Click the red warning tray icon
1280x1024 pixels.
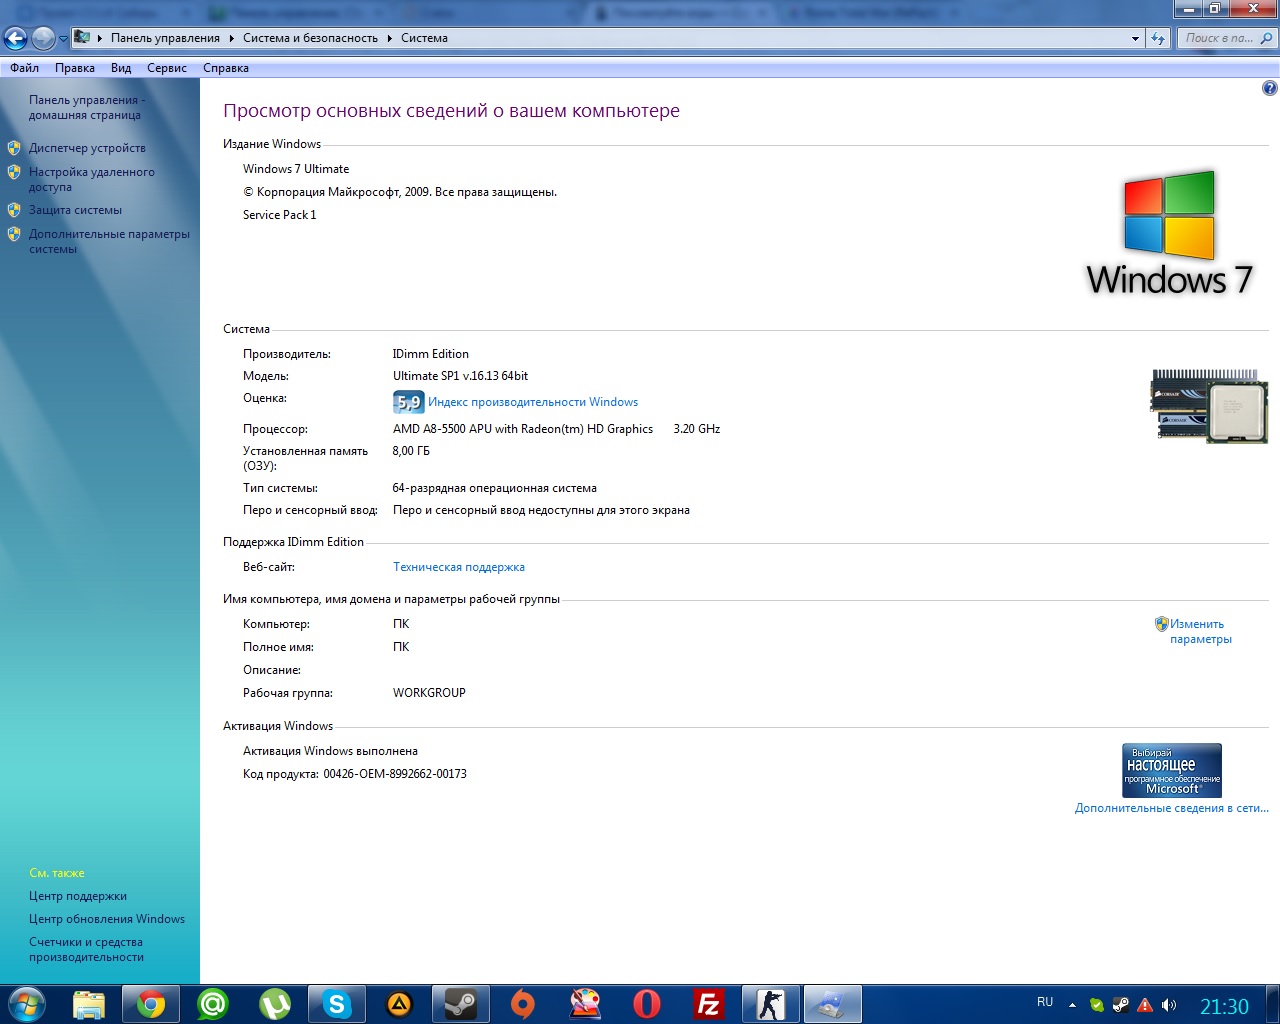(1145, 1005)
